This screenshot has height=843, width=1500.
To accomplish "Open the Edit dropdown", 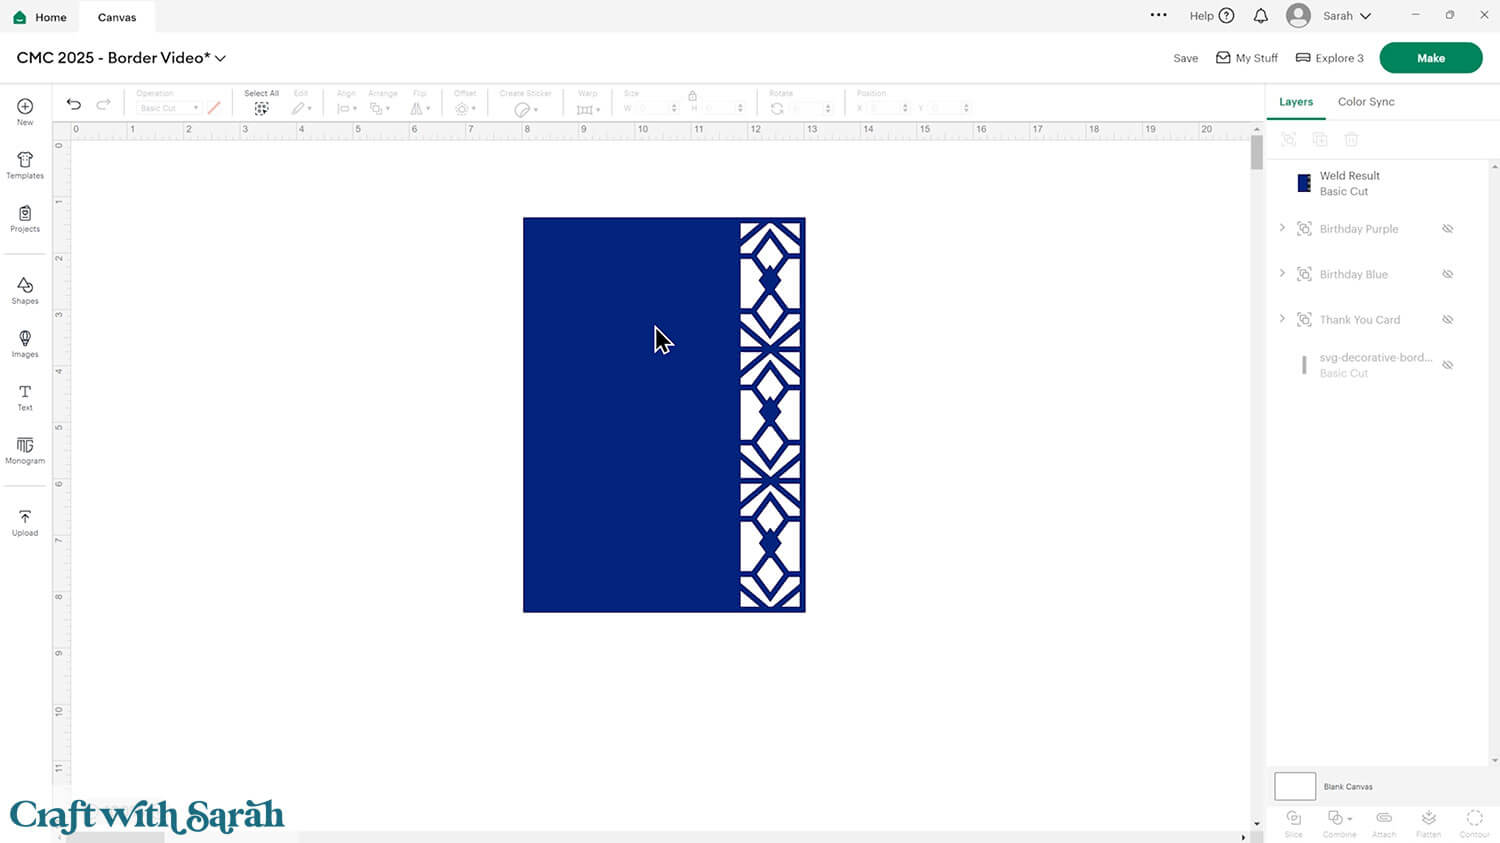I will pos(301,108).
